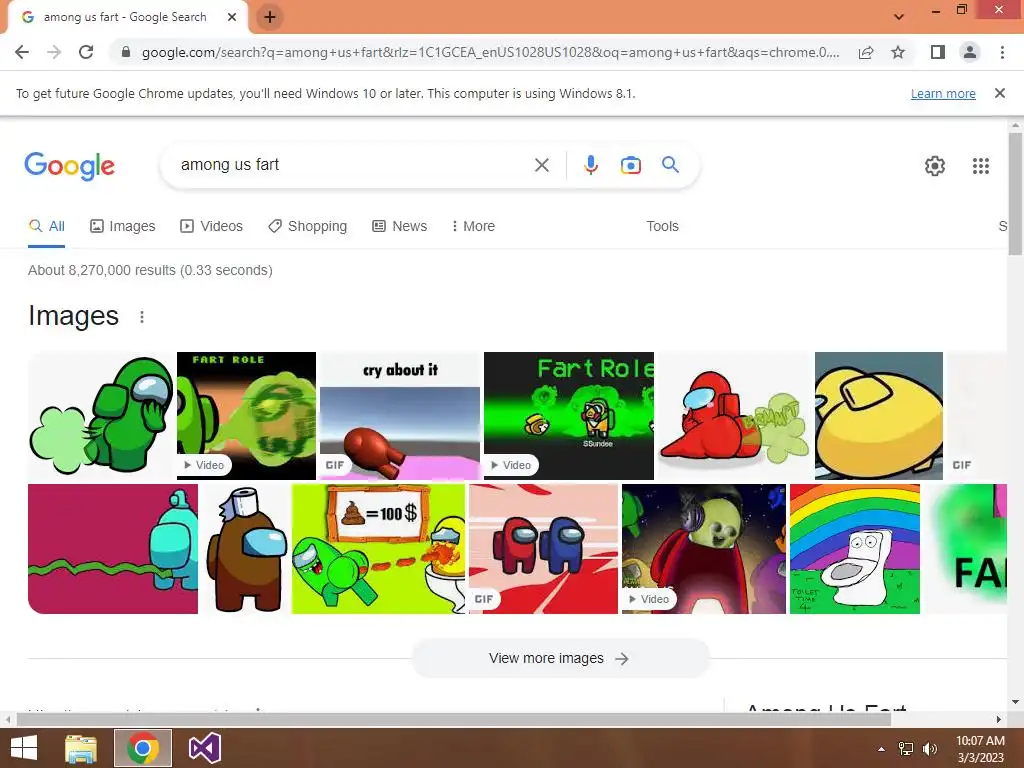The image size is (1024, 768).
Task: Click in the search box text
Action: 230,165
